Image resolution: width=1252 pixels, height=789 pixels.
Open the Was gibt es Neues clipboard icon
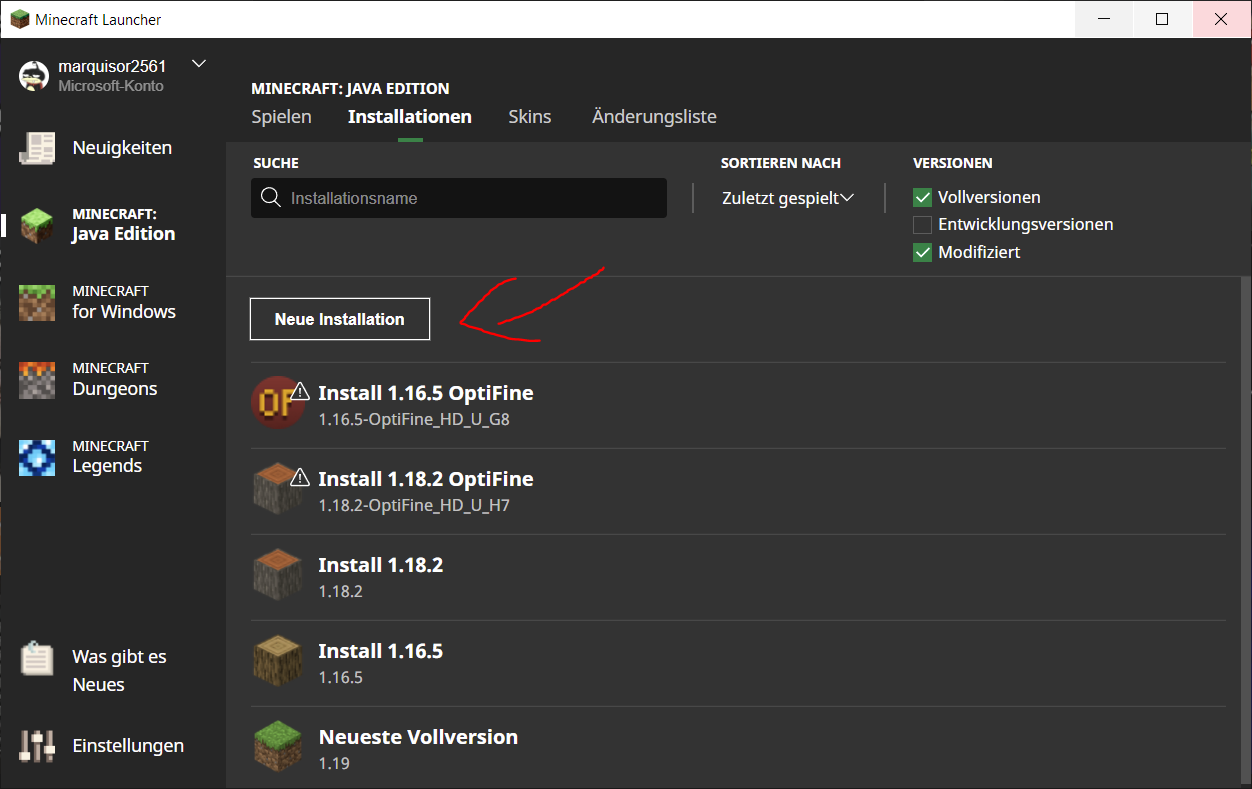[x=38, y=659]
